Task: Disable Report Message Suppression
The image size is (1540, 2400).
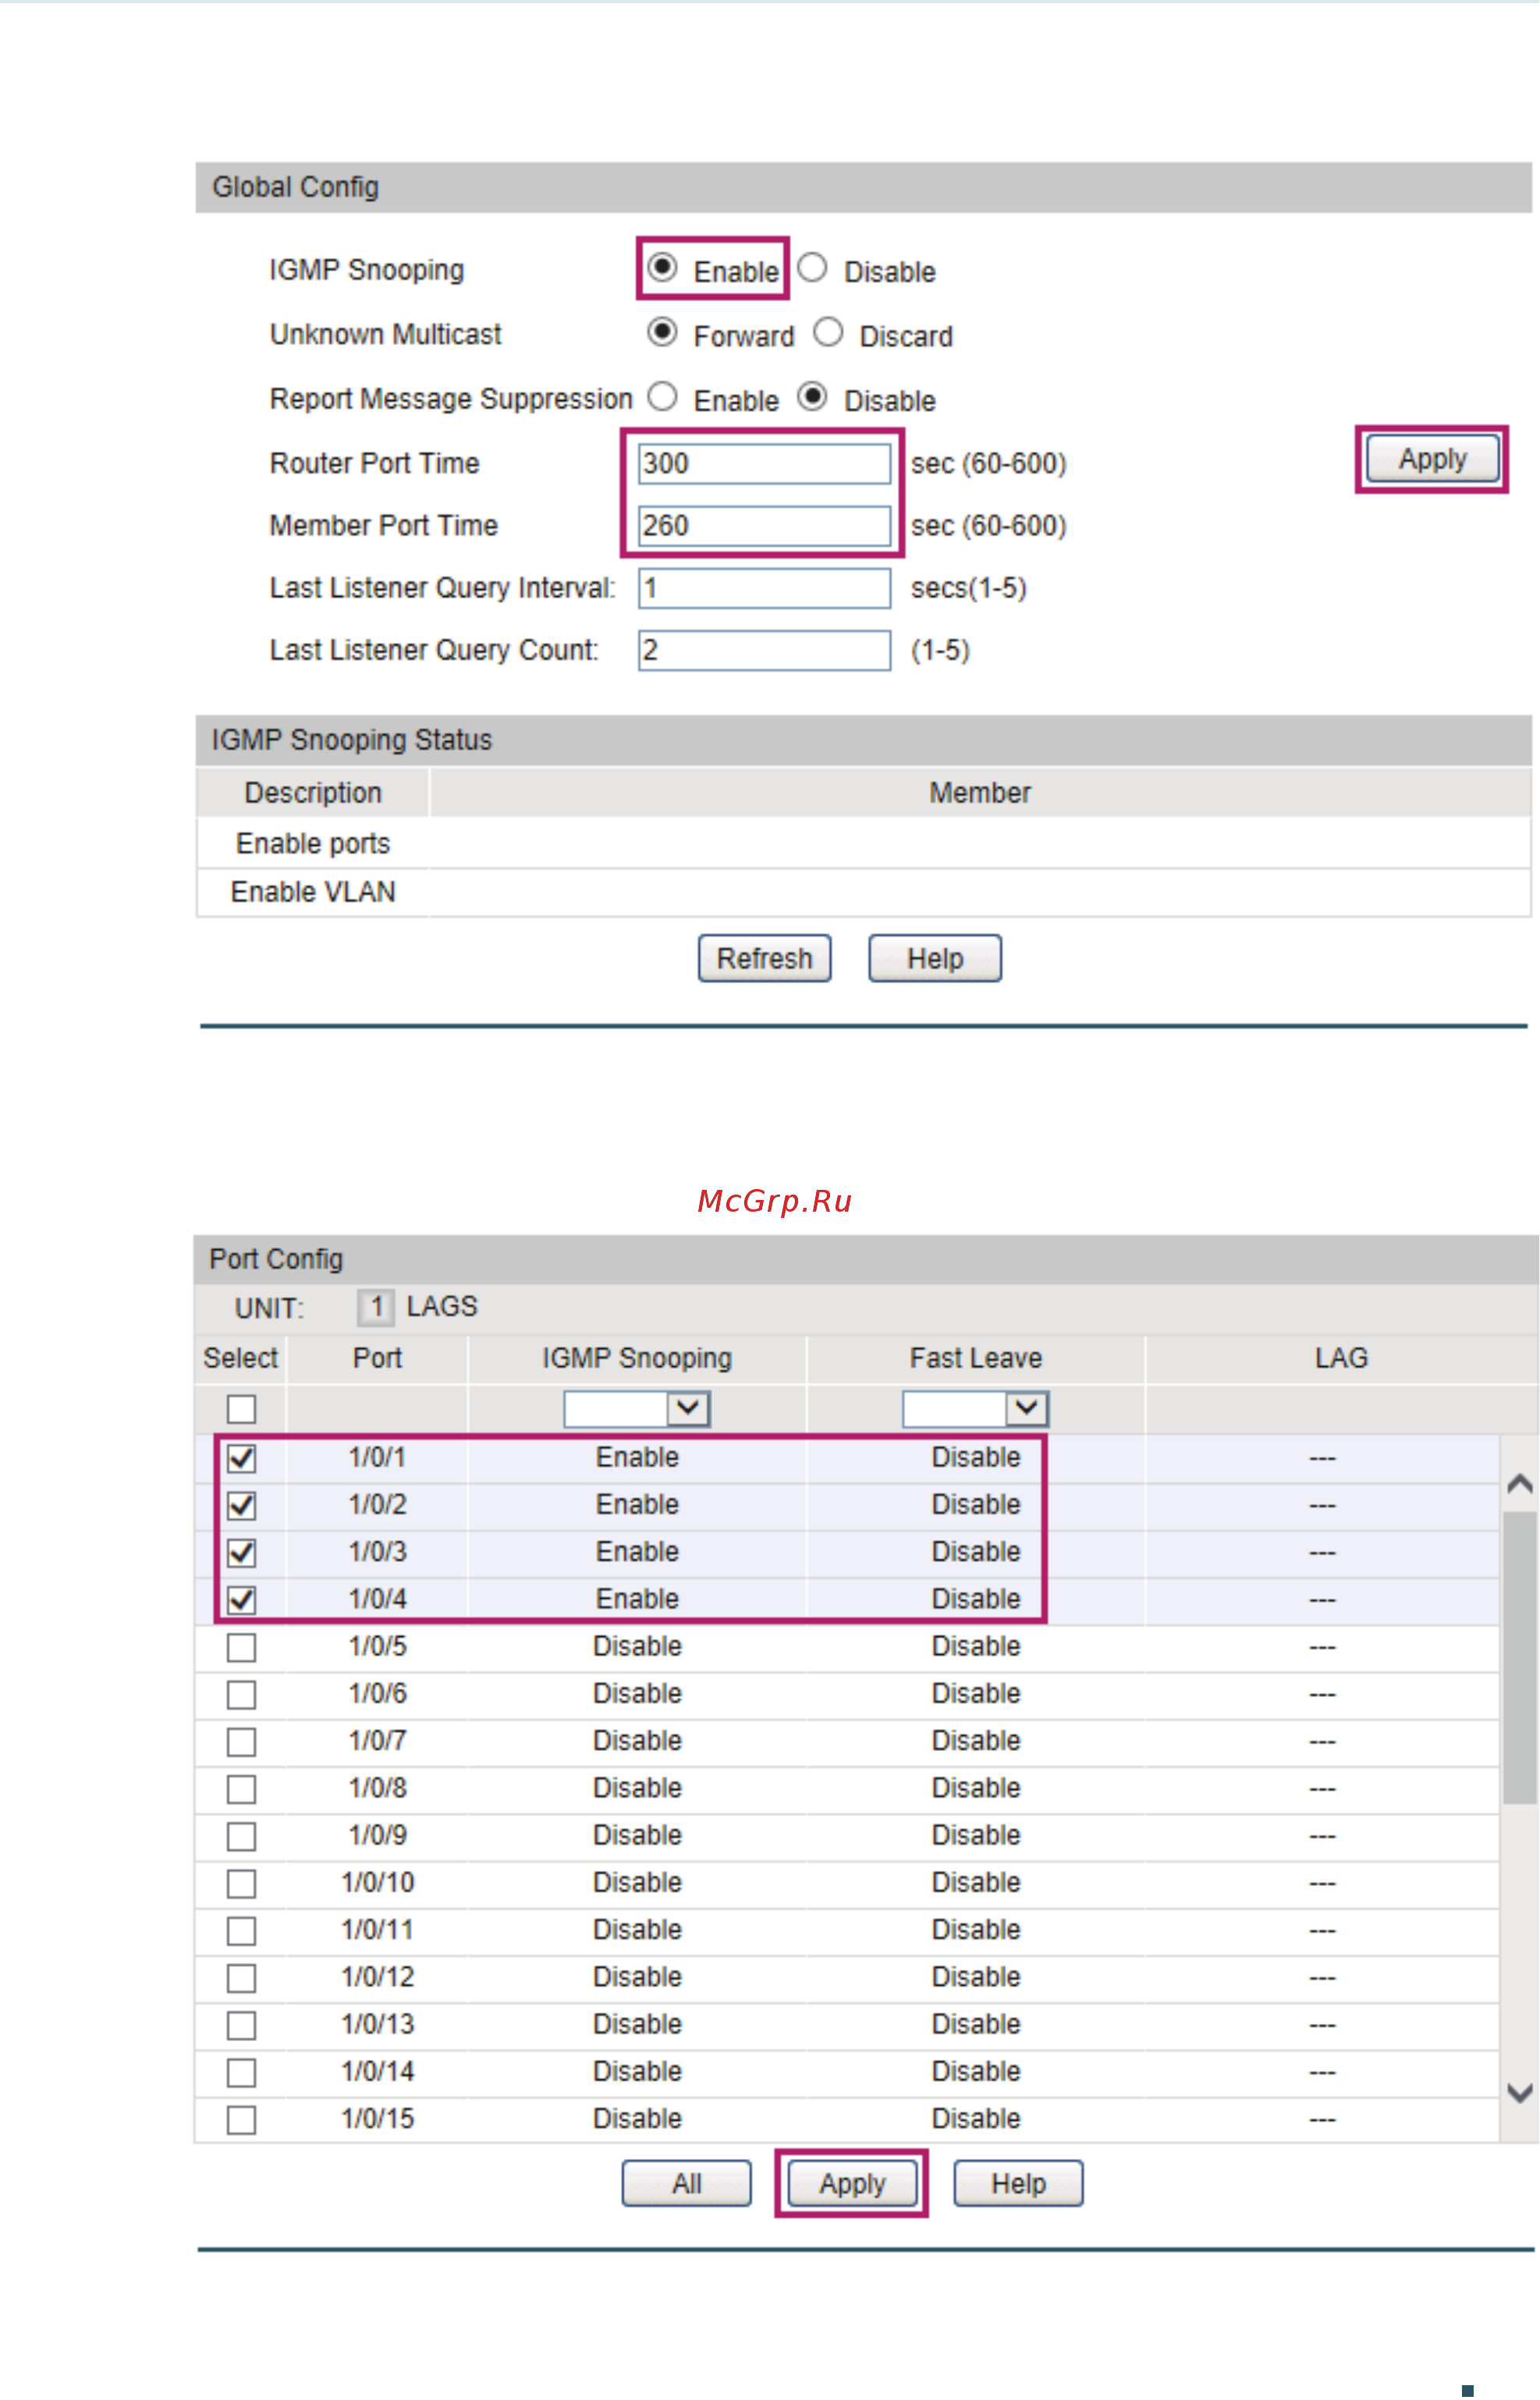Action: [x=812, y=397]
